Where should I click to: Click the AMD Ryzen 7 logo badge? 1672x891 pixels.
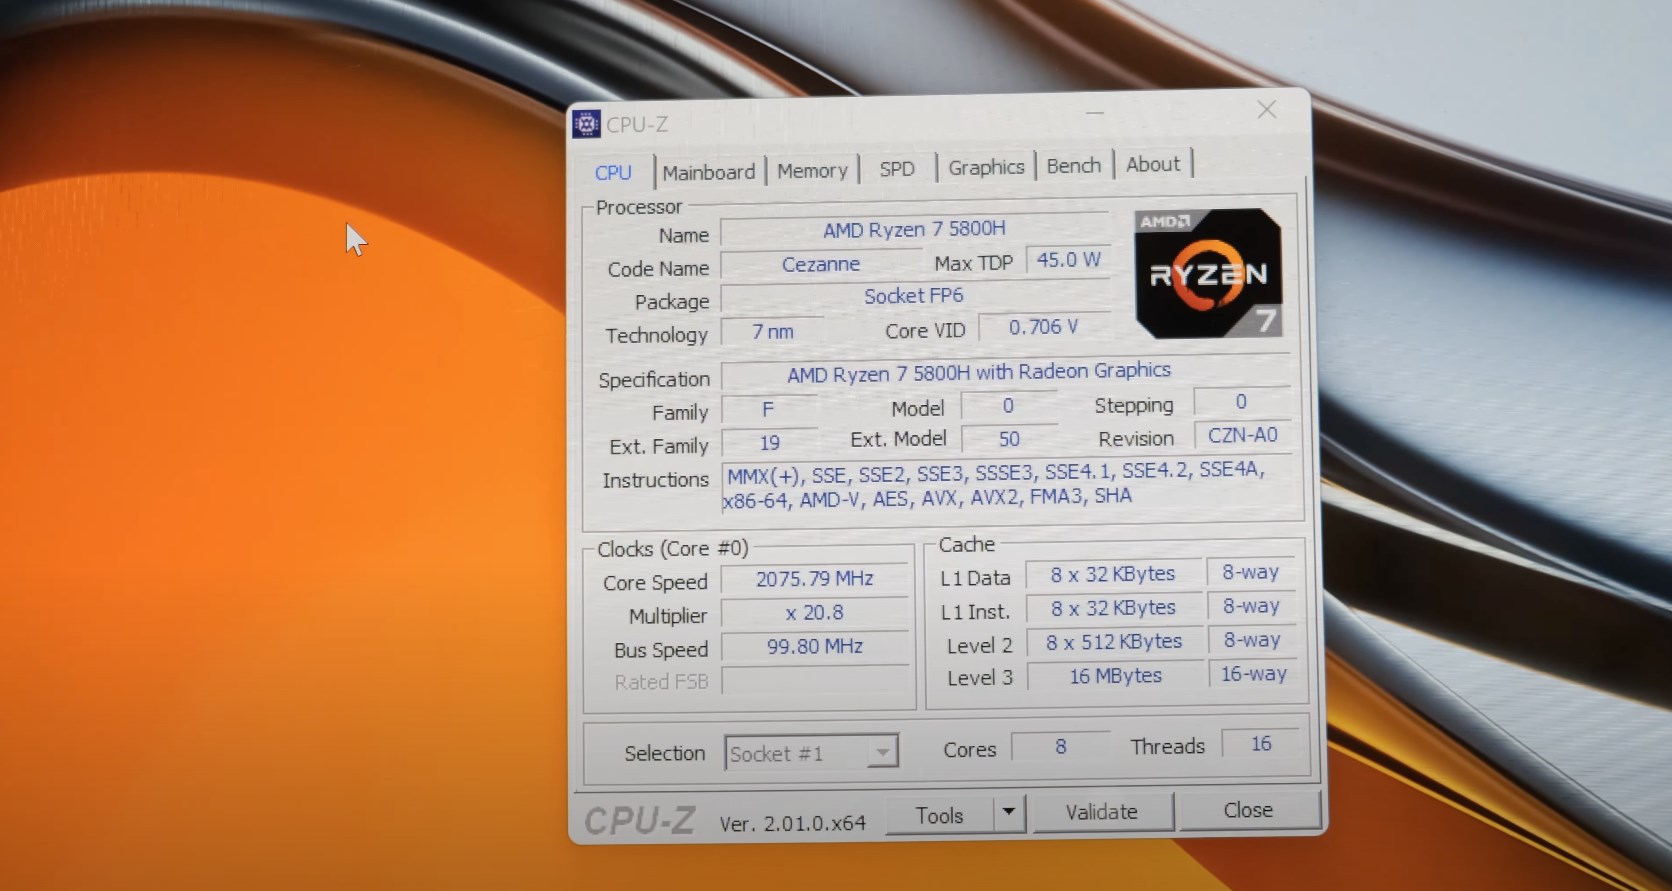click(1208, 273)
